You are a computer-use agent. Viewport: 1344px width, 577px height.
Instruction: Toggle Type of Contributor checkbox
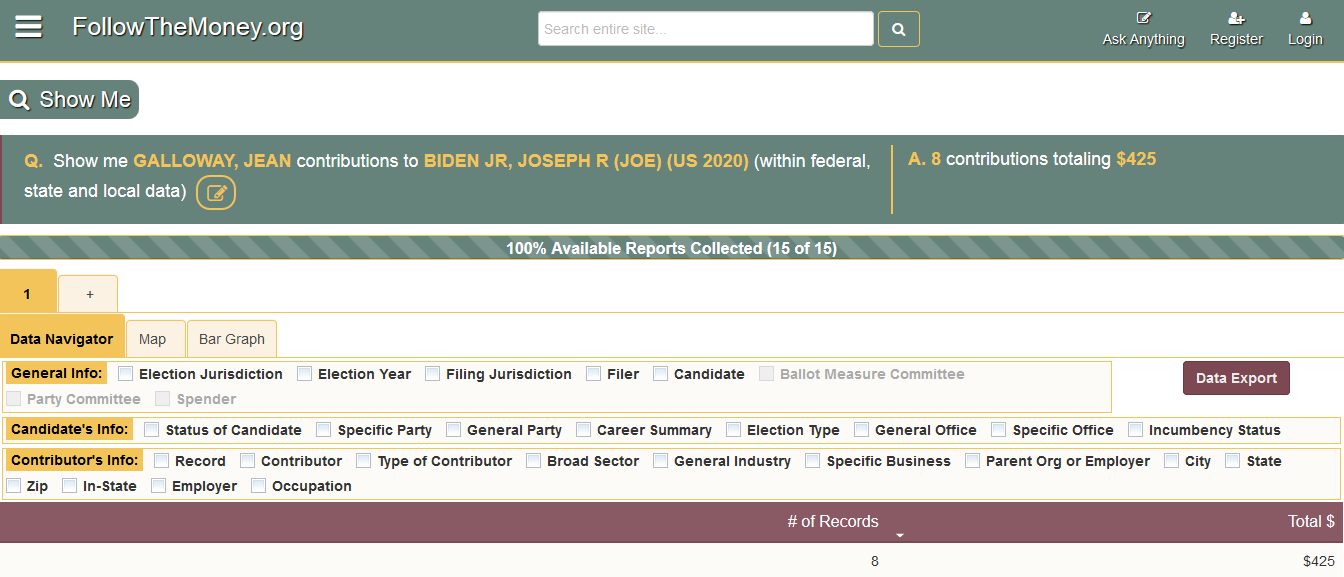364,460
